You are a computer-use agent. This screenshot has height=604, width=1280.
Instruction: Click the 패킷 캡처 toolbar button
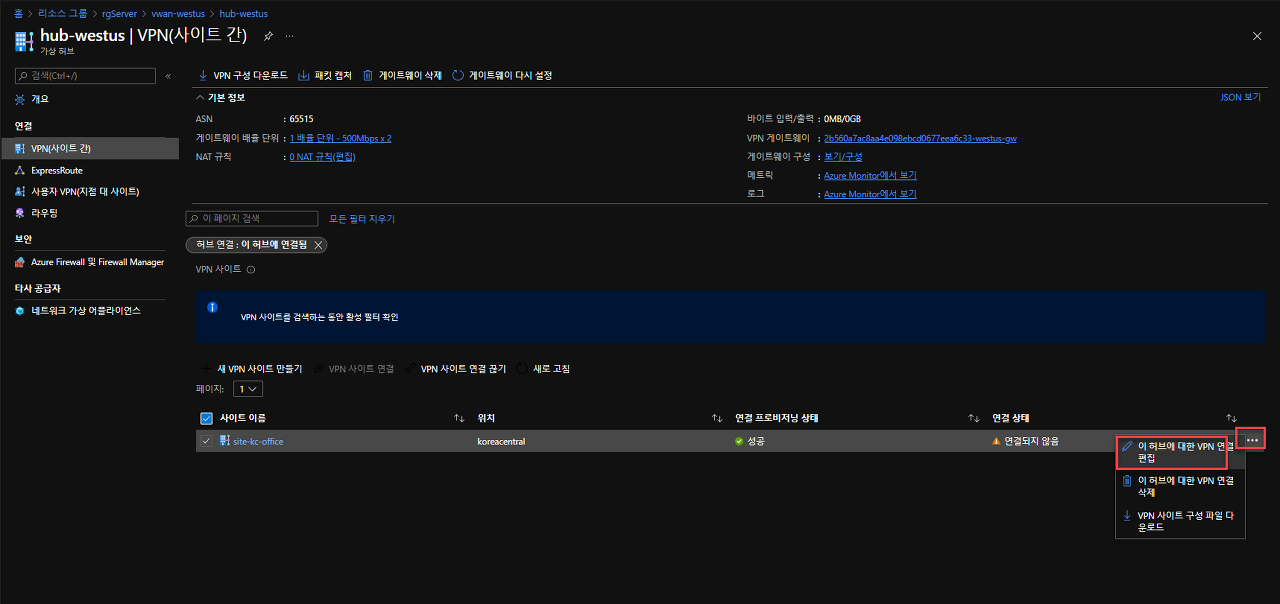[x=325, y=75]
